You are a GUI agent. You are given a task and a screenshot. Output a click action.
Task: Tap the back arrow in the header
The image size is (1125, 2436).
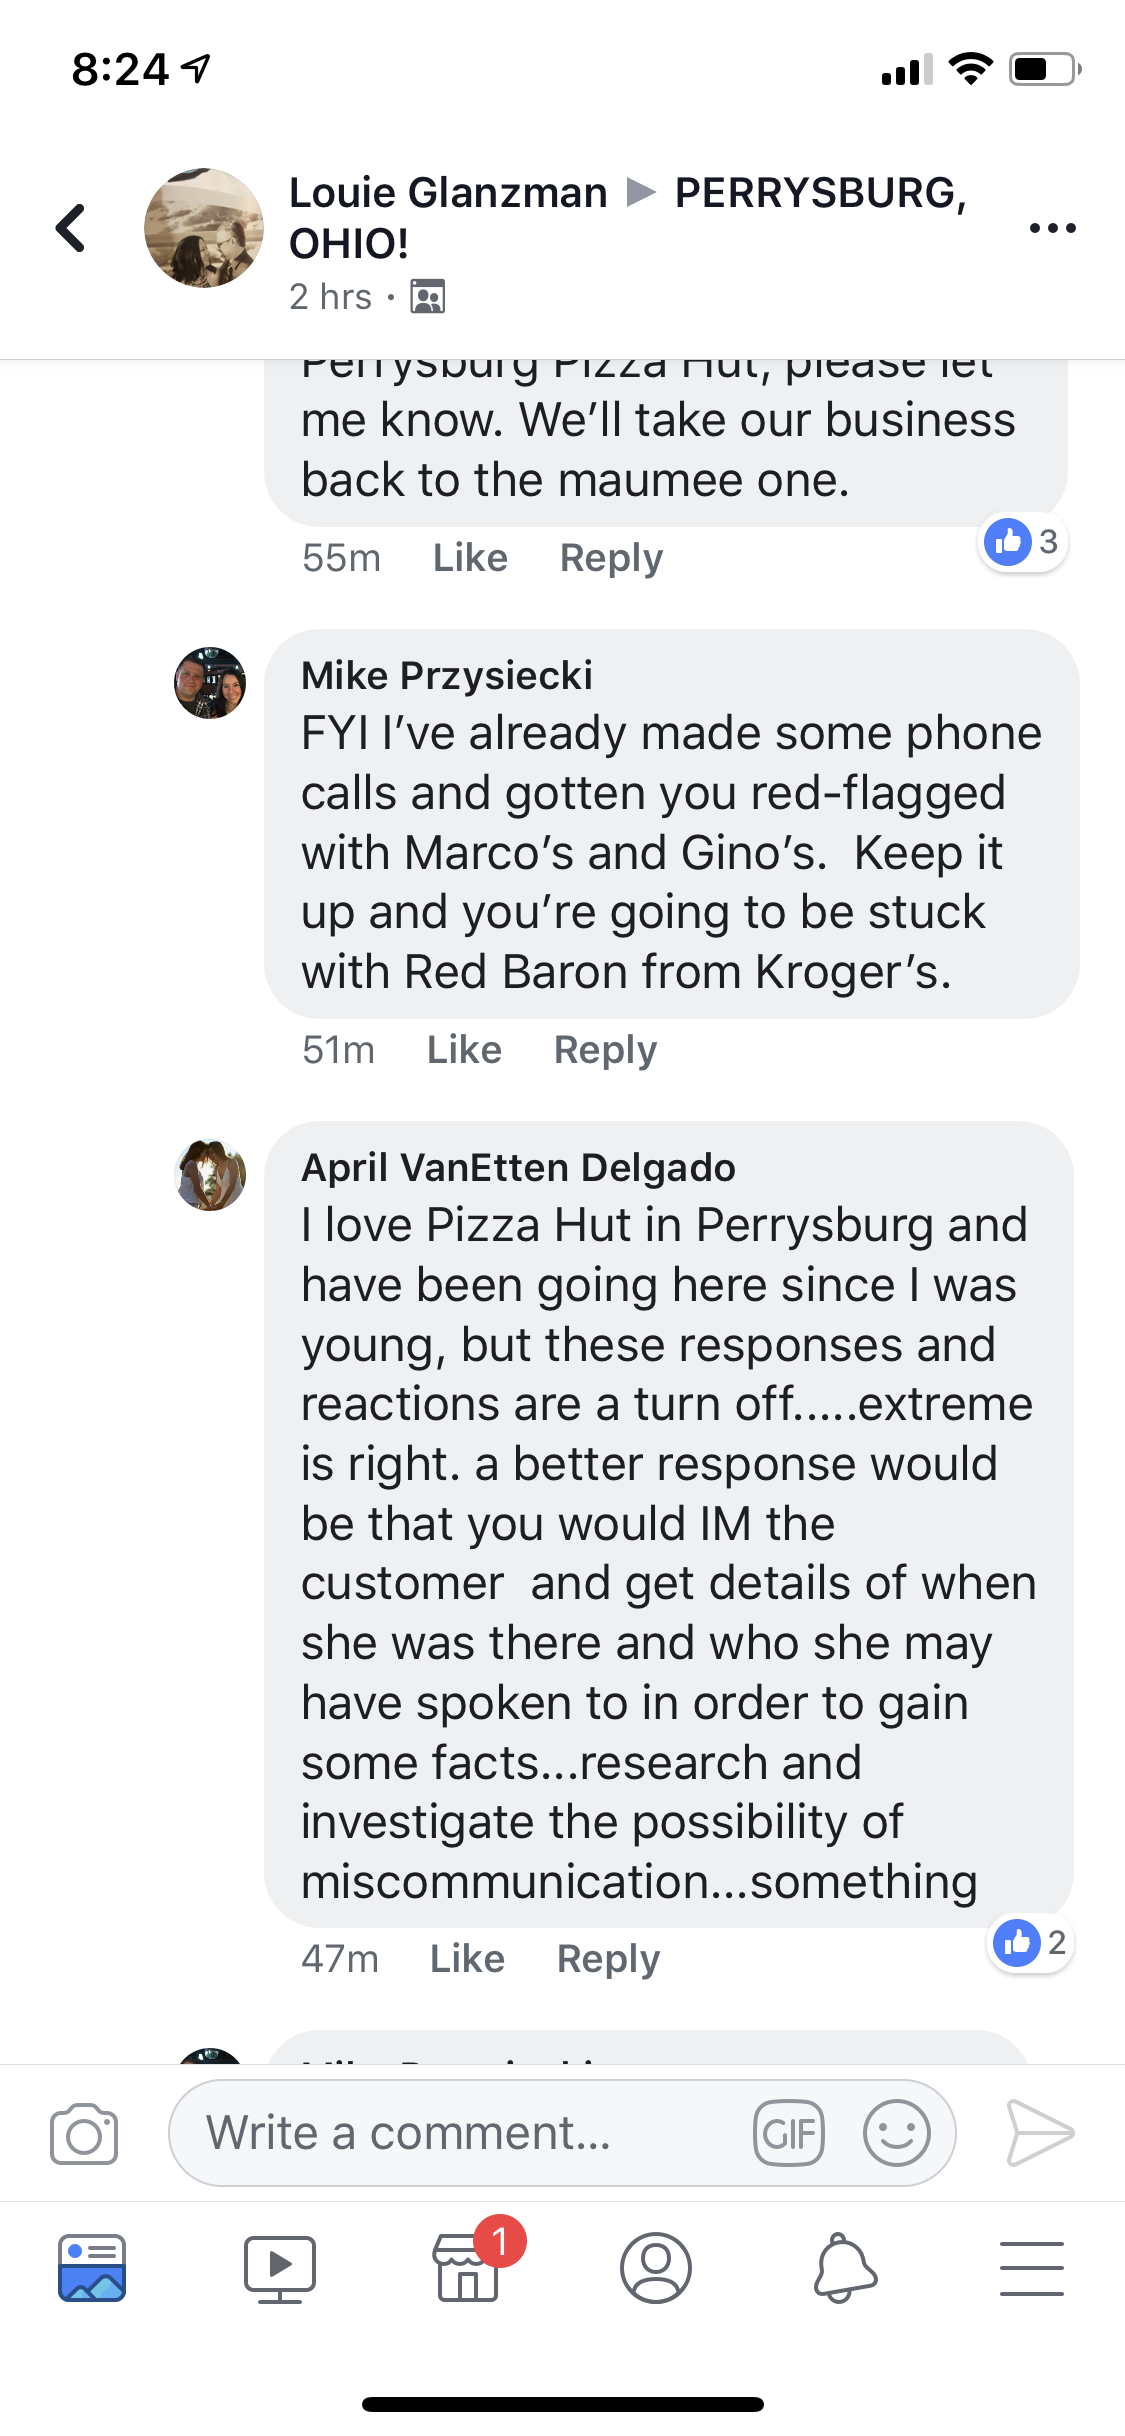click(x=71, y=228)
